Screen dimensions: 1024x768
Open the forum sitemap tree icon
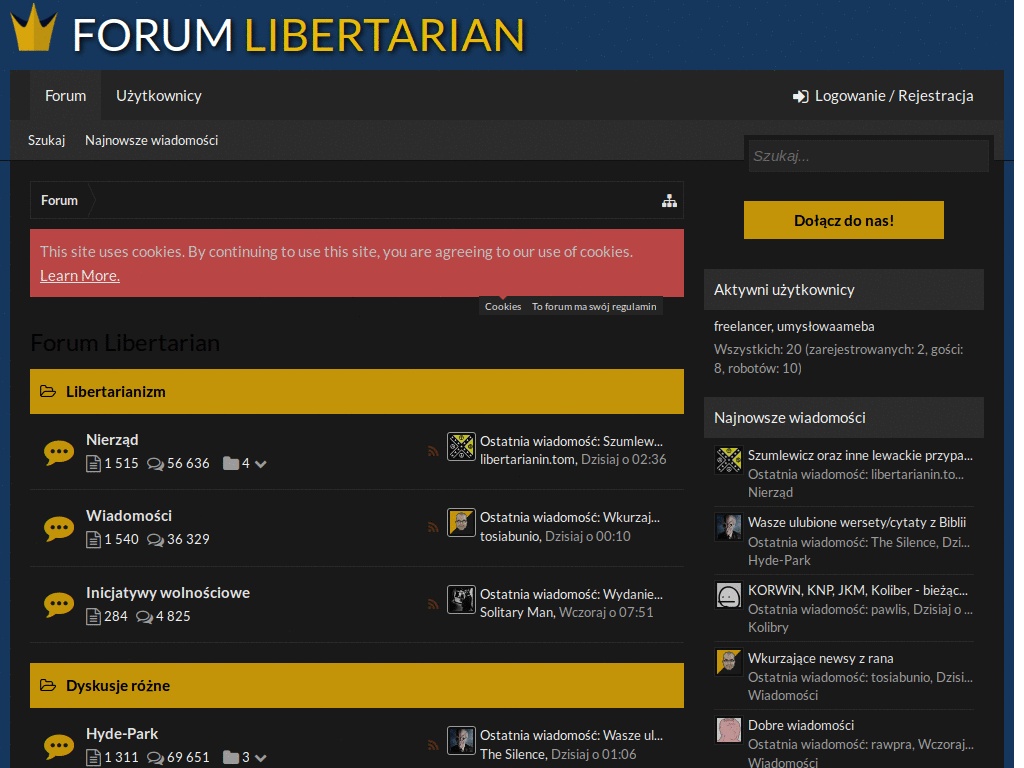click(669, 200)
